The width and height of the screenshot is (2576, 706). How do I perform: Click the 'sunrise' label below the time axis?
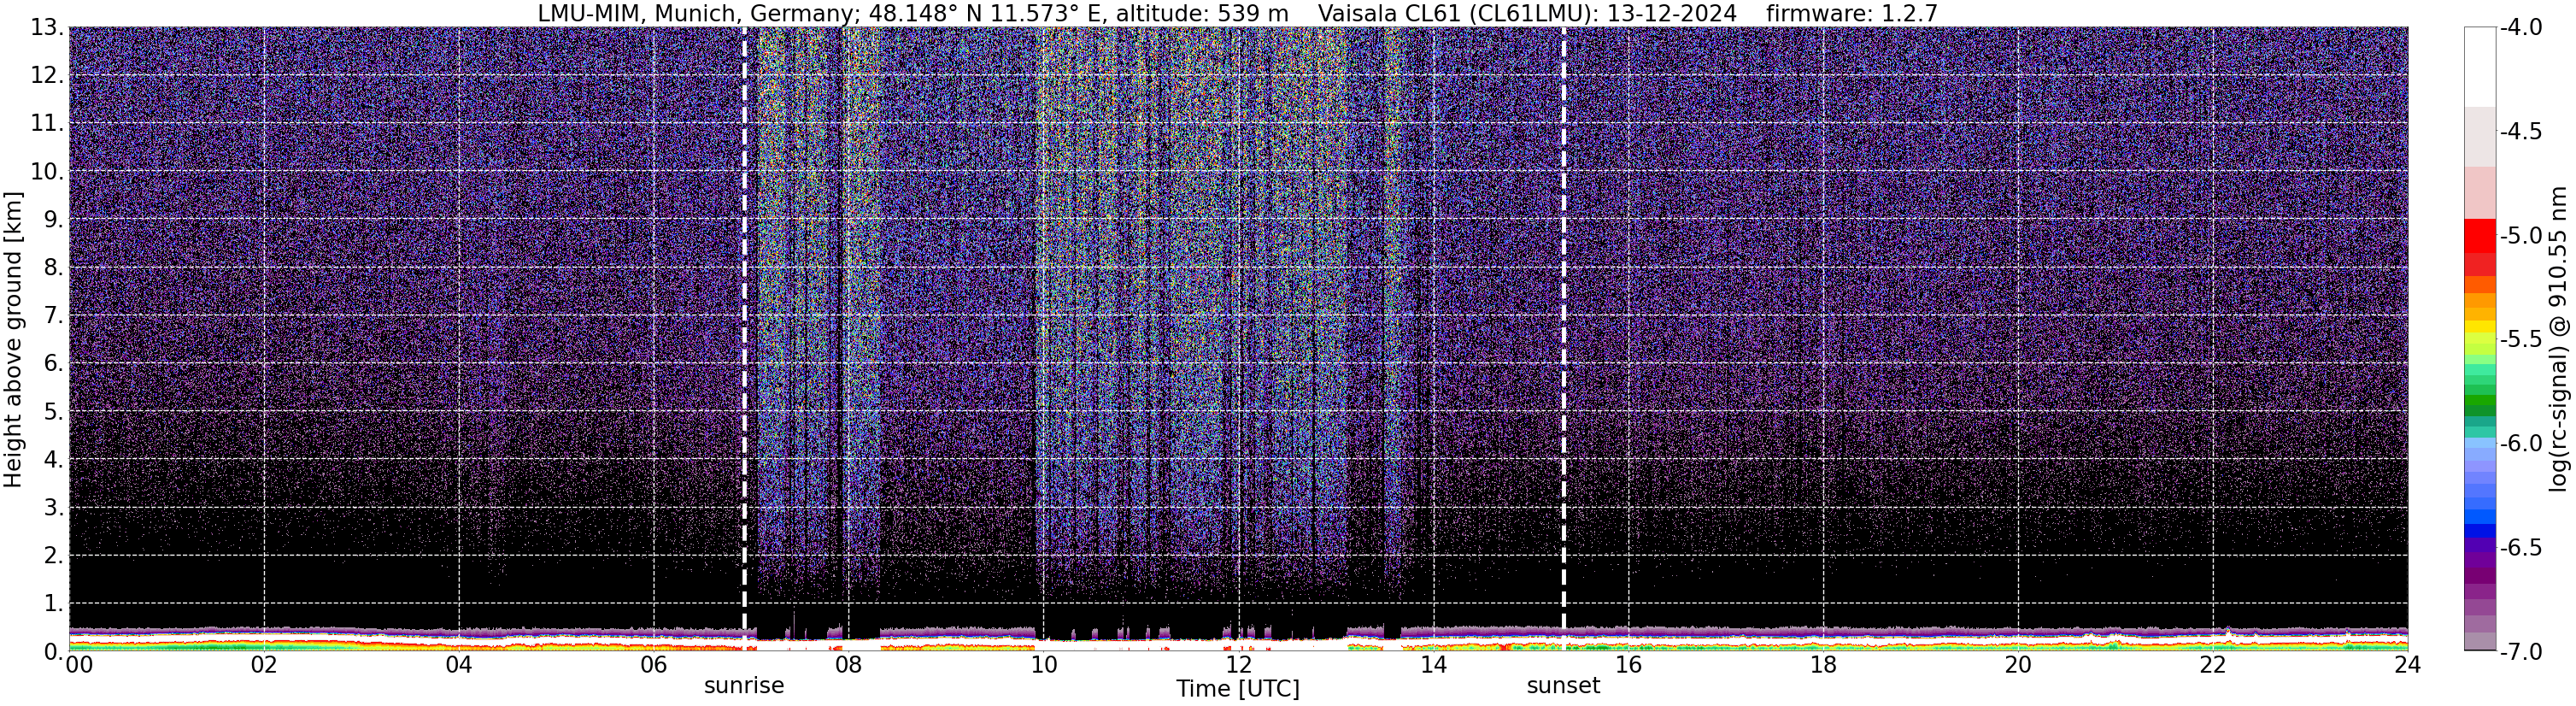coord(744,686)
